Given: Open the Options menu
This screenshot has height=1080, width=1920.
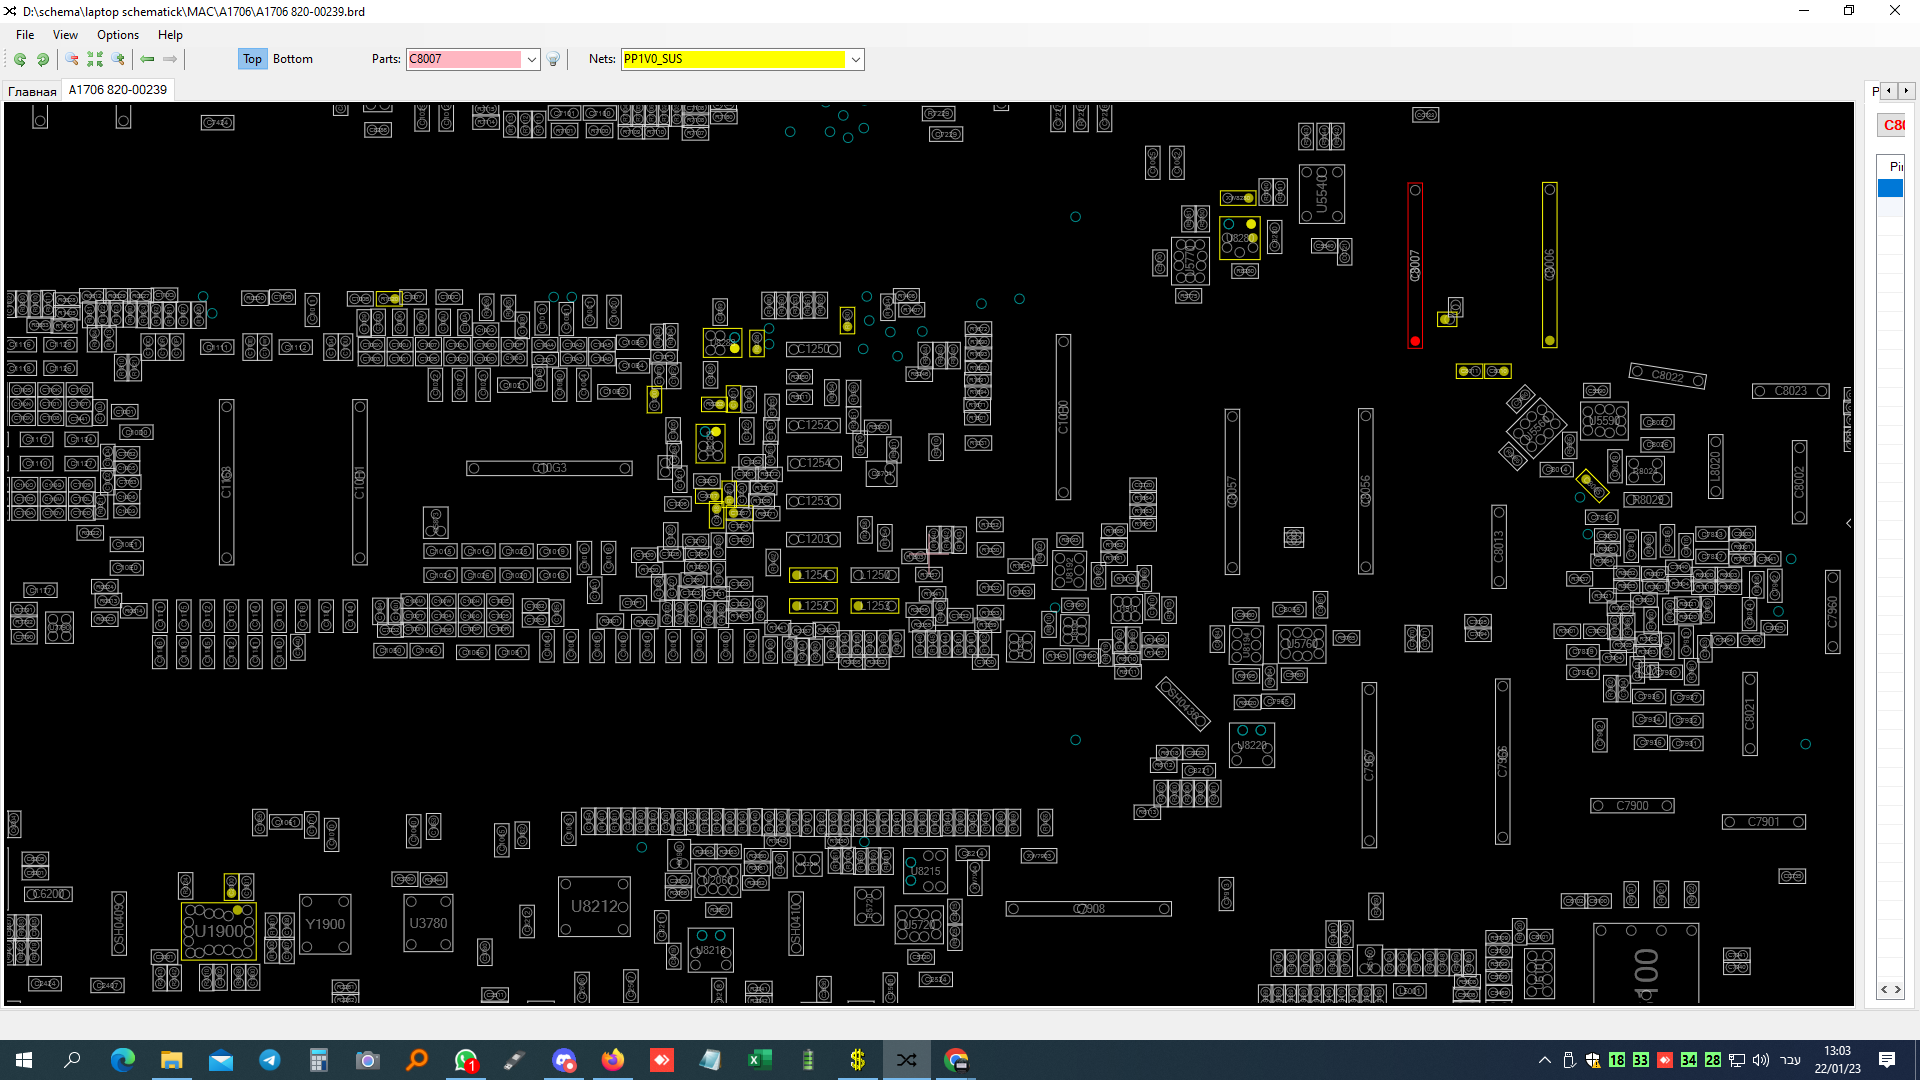Looking at the screenshot, I should tap(118, 34).
